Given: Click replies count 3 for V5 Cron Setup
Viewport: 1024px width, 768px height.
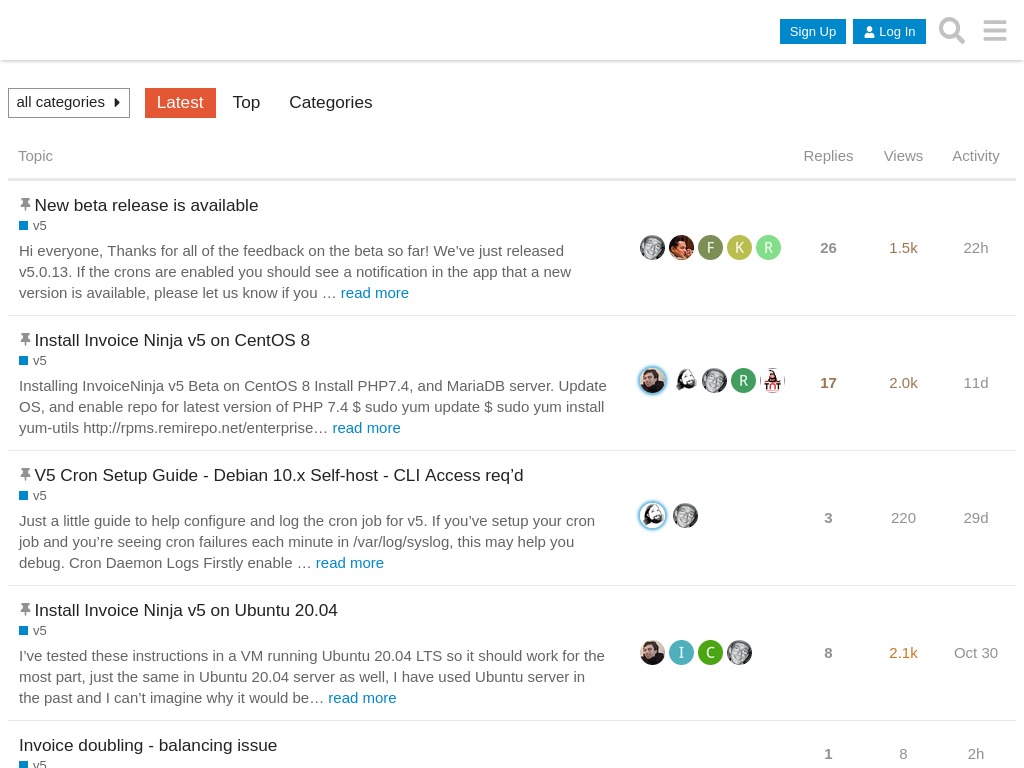Looking at the screenshot, I should click(x=828, y=518).
